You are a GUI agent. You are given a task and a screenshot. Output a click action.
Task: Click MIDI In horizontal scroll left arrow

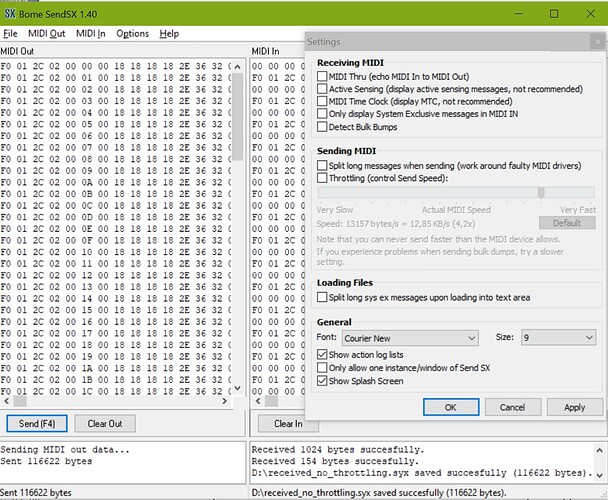[x=258, y=401]
